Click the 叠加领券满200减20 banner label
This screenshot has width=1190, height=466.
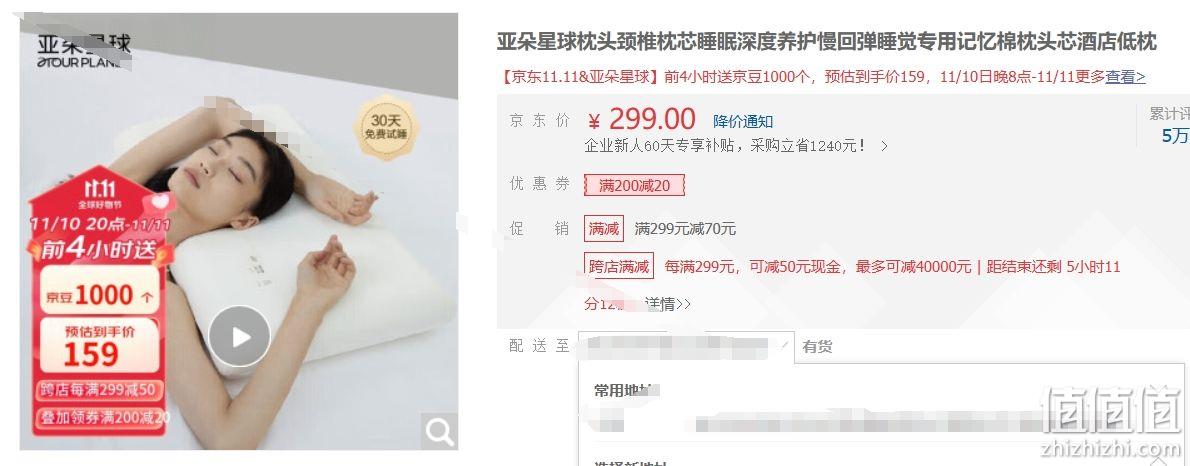[x=101, y=417]
